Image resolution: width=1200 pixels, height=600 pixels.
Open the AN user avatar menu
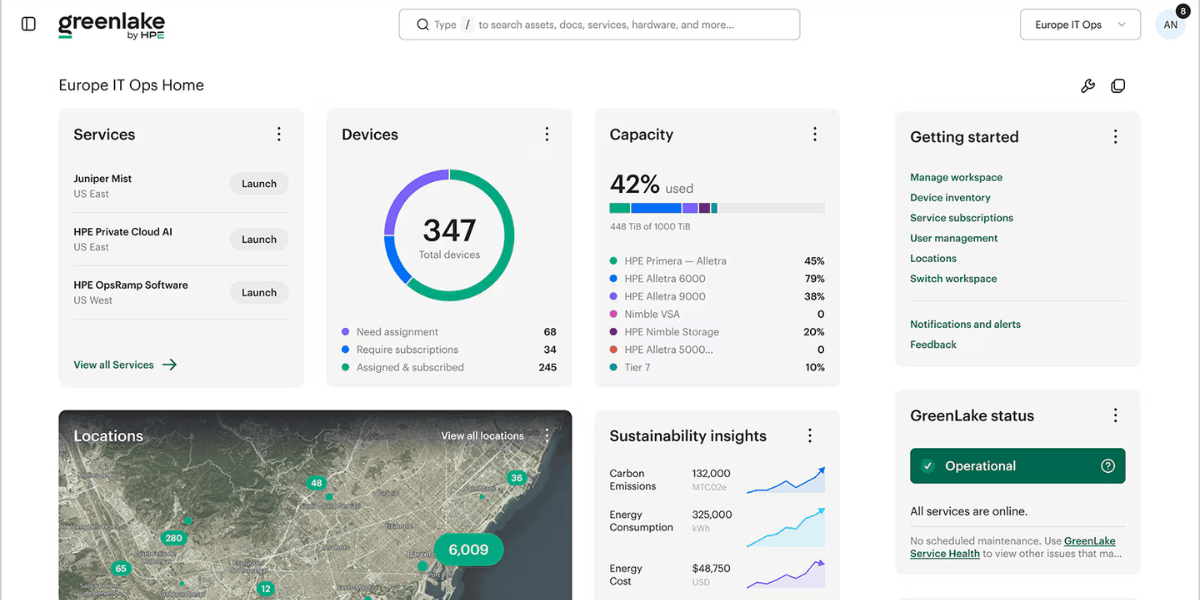coord(1170,25)
